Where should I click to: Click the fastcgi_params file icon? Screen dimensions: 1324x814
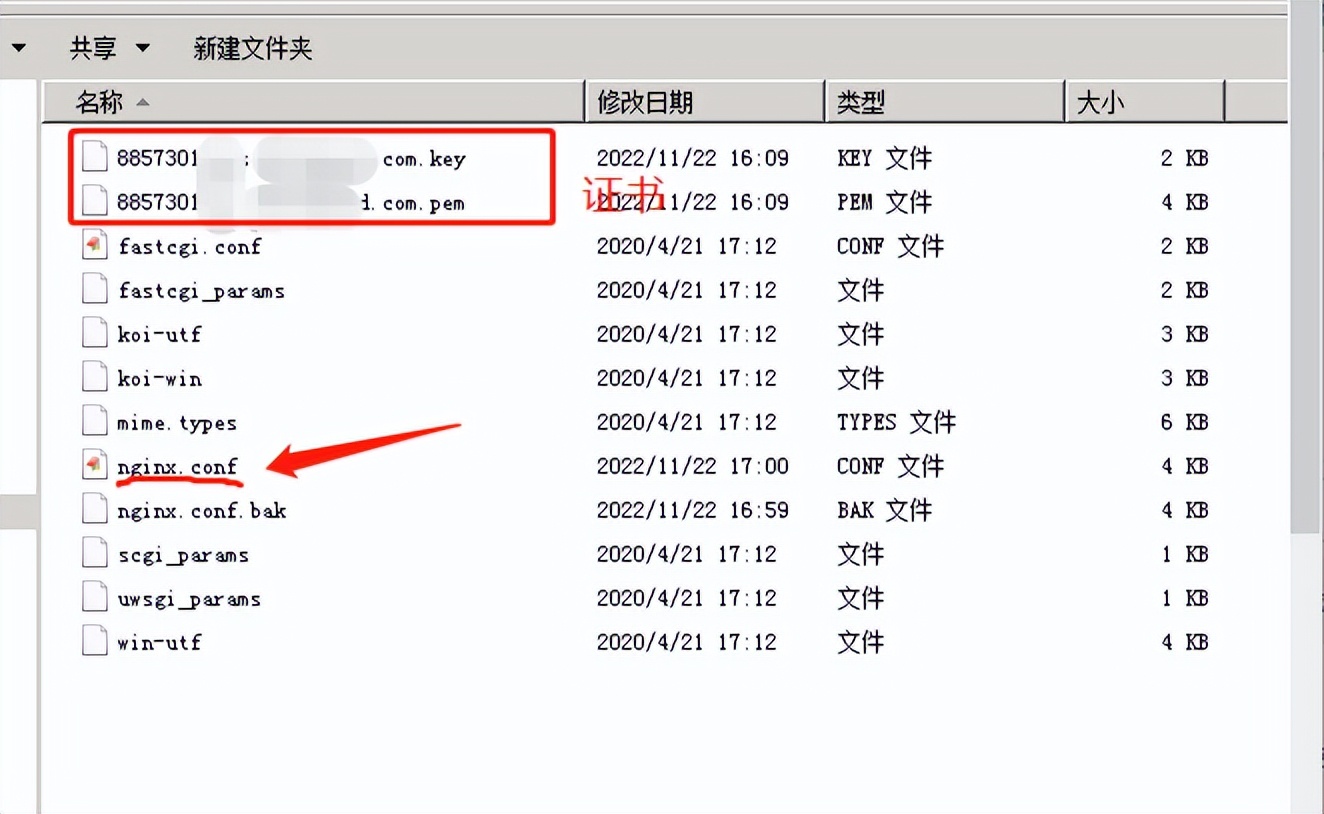pos(95,289)
